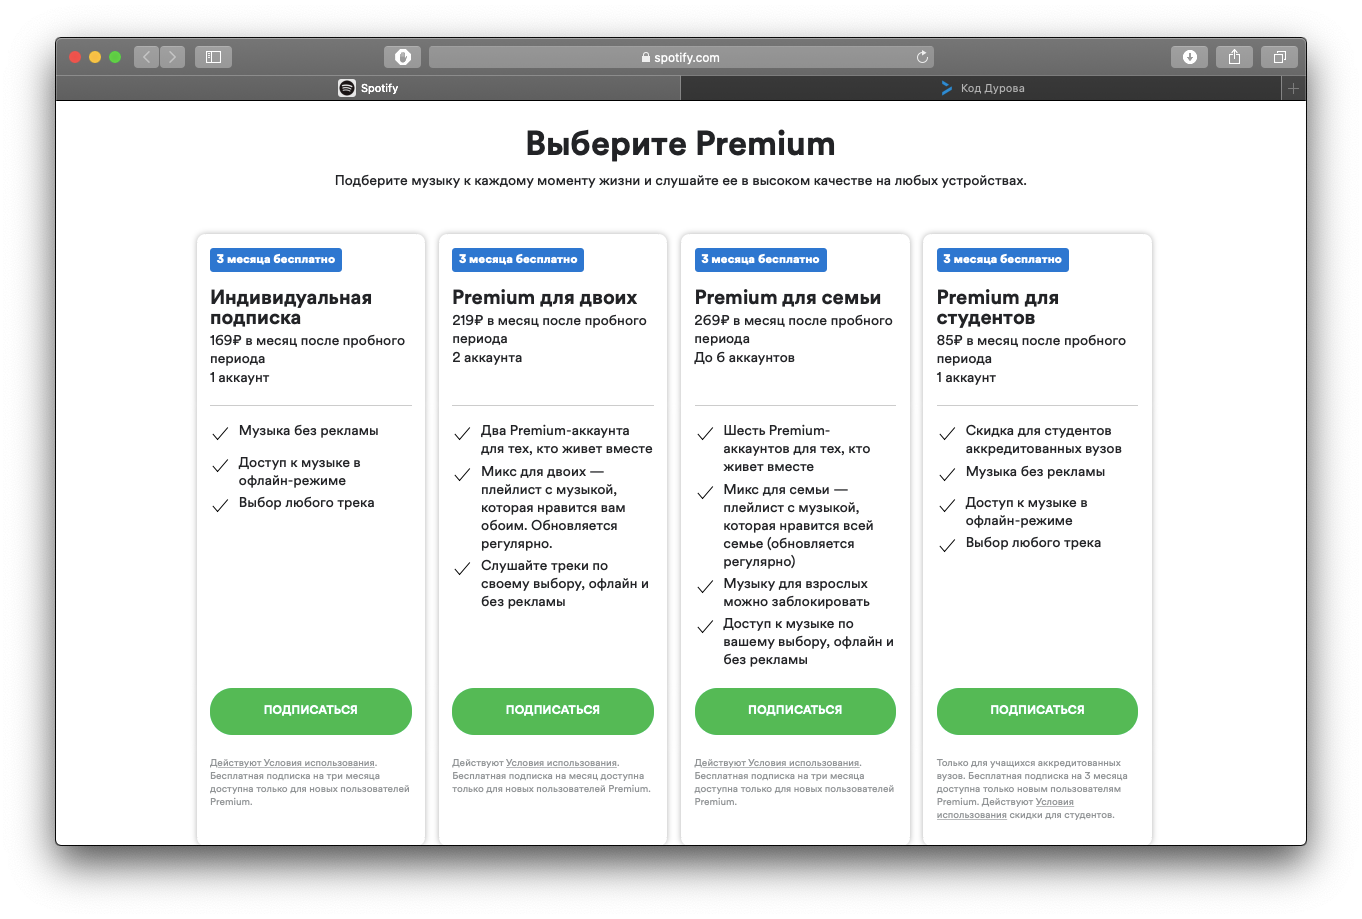Open Условия использования link under Duo plan
This screenshot has width=1362, height=919.
click(561, 763)
